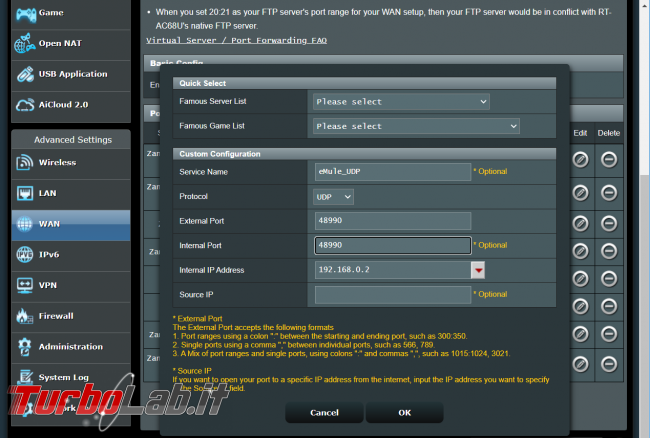Click the Protocol label

pyautogui.click(x=193, y=196)
